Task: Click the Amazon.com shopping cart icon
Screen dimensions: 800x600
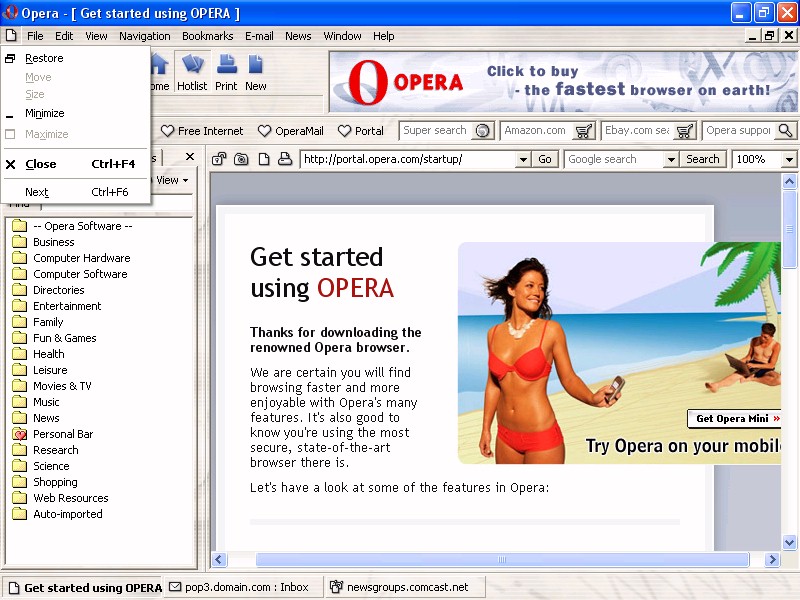Action: point(583,131)
